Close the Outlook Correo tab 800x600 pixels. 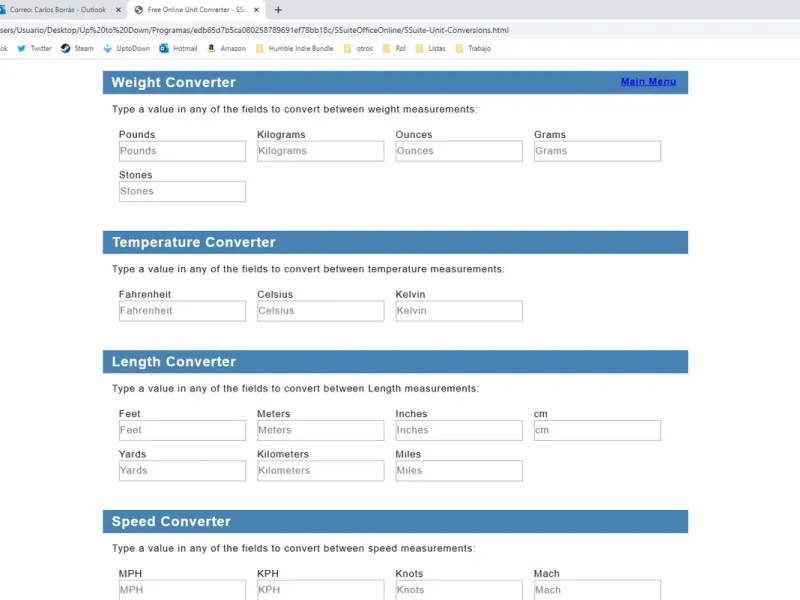(118, 10)
